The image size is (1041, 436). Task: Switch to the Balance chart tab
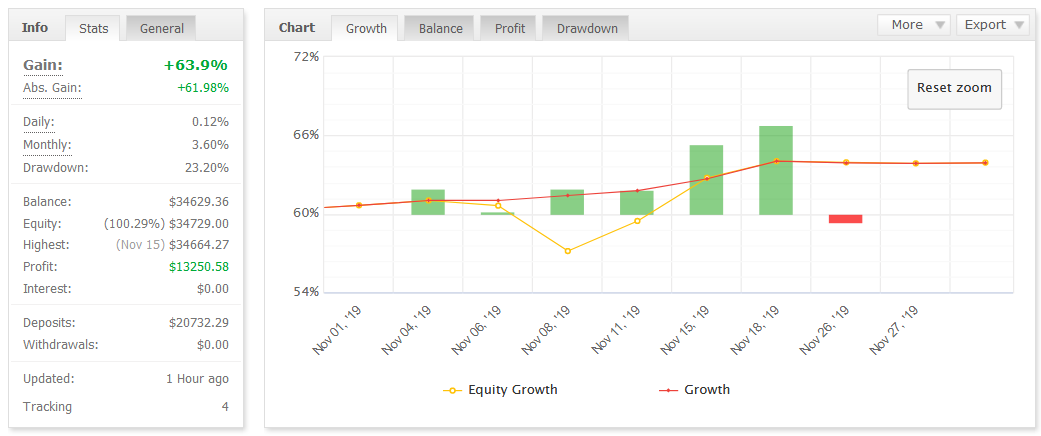click(441, 29)
